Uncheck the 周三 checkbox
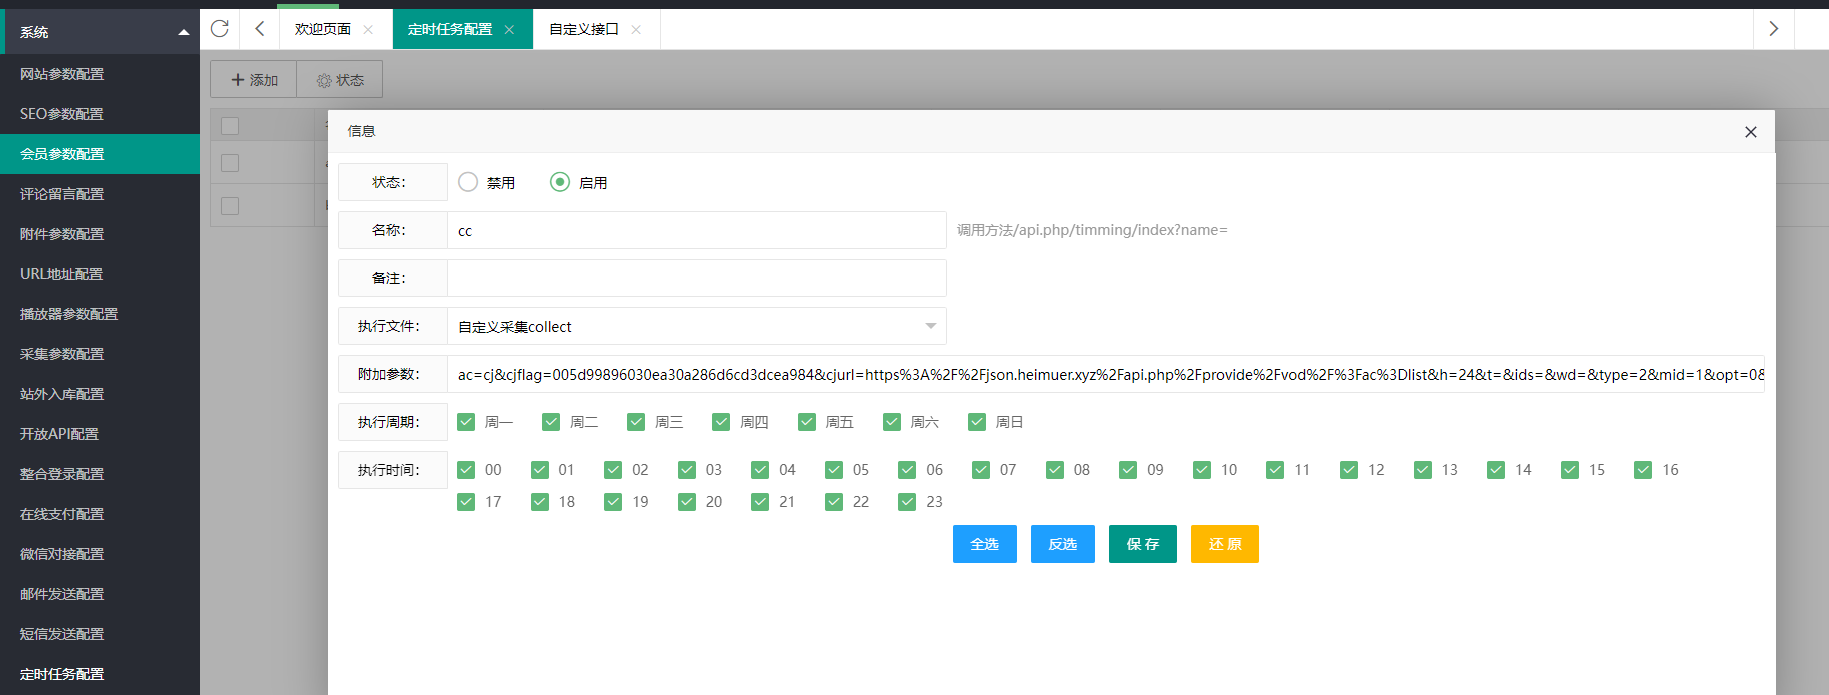Viewport: 1829px width, 695px height. point(636,422)
